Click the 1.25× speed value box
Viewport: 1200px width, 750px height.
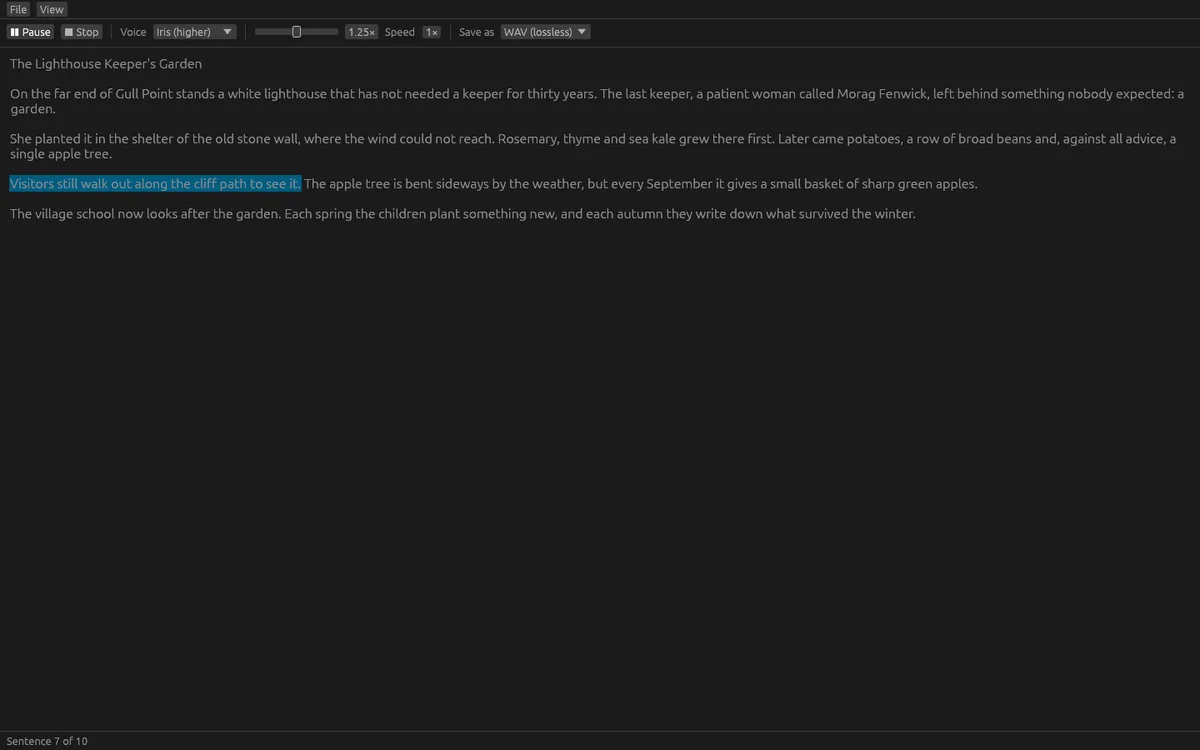tap(361, 32)
